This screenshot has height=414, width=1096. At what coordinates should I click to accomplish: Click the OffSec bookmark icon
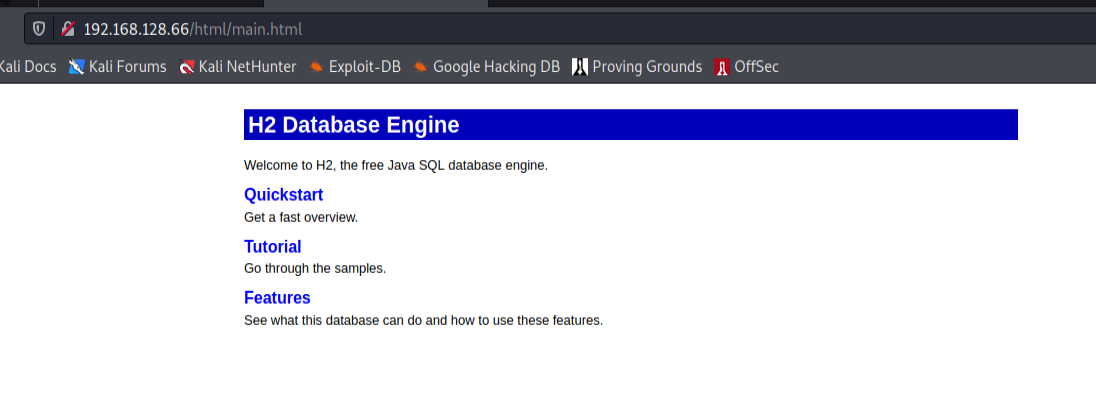(x=722, y=67)
